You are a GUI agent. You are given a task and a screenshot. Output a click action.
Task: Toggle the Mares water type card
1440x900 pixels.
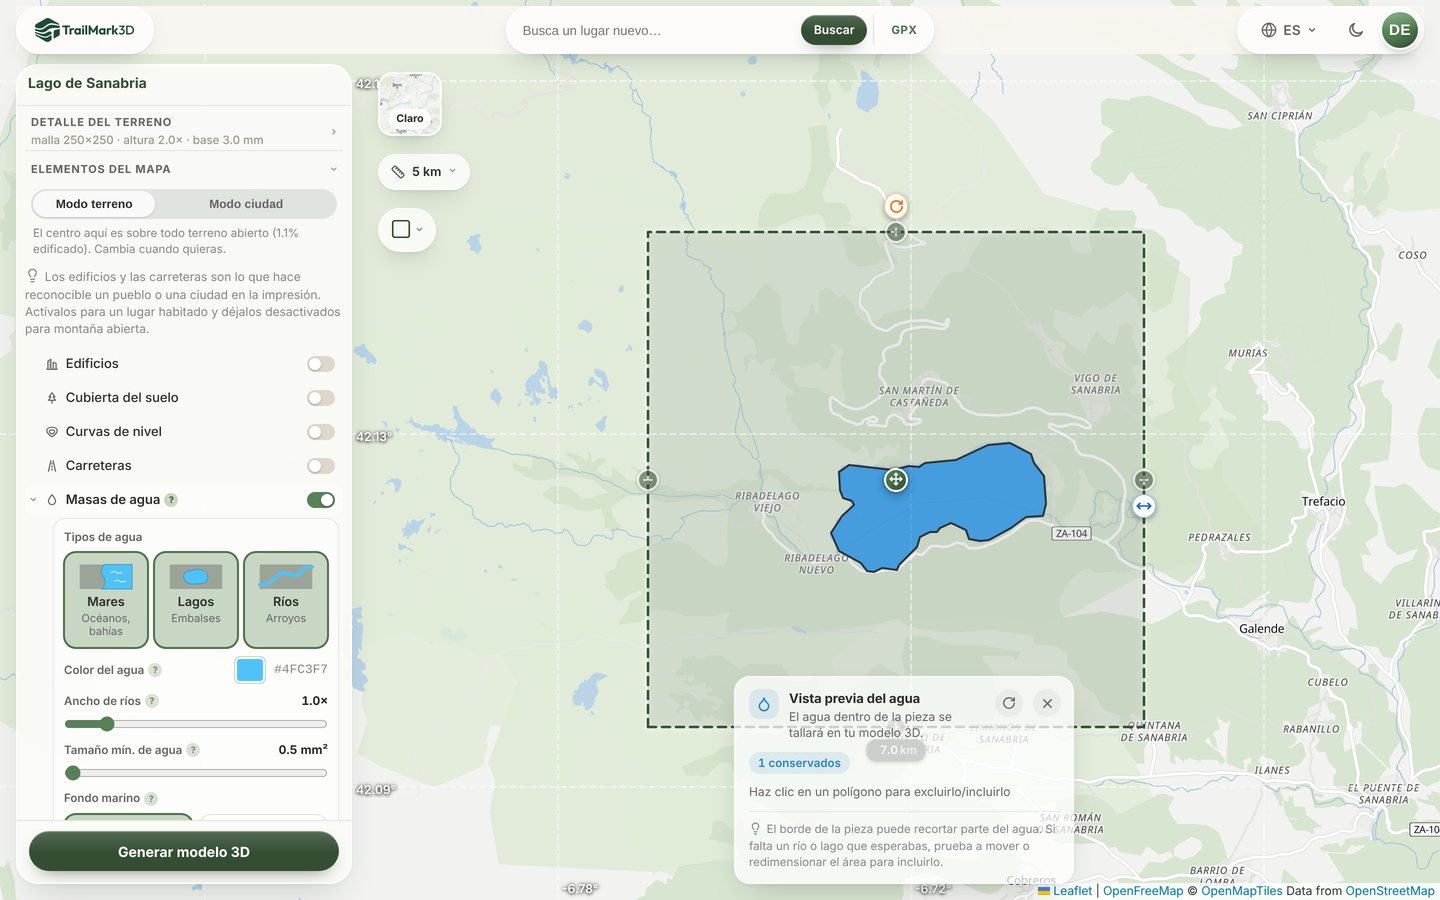tap(106, 600)
